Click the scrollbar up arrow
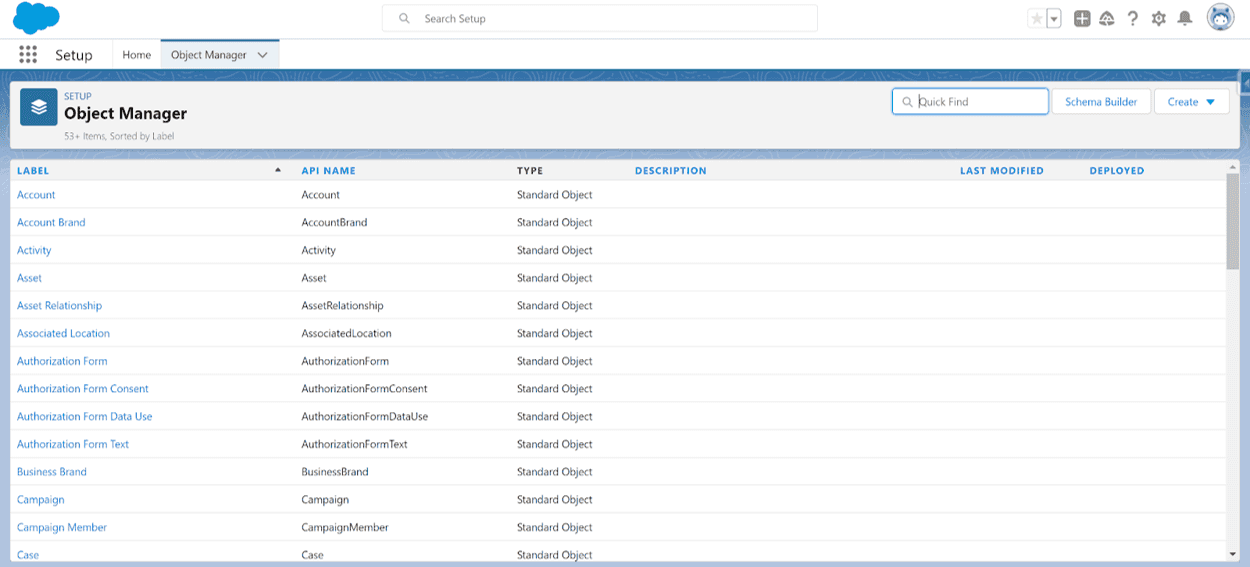1250x567 pixels. [x=1232, y=166]
